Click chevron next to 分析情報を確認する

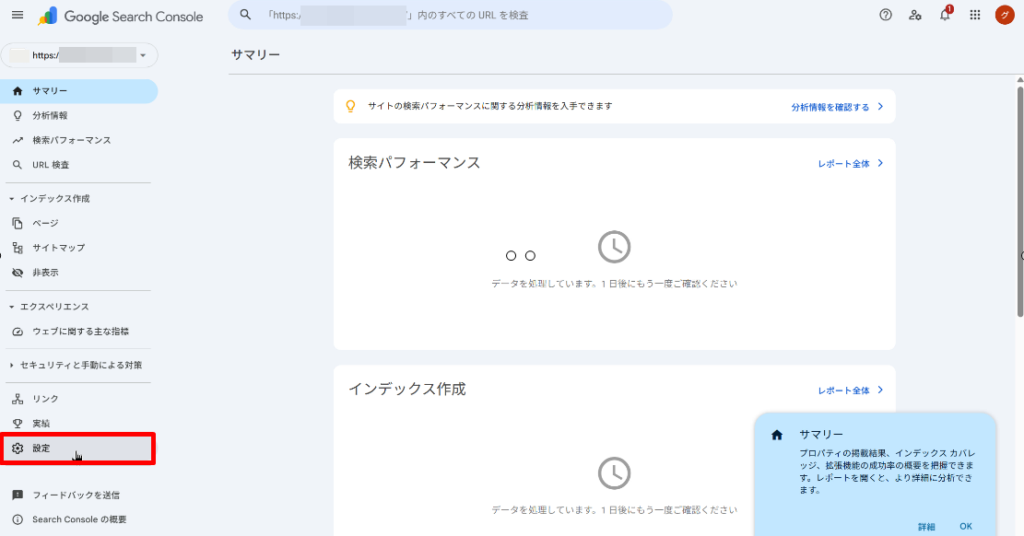[880, 106]
